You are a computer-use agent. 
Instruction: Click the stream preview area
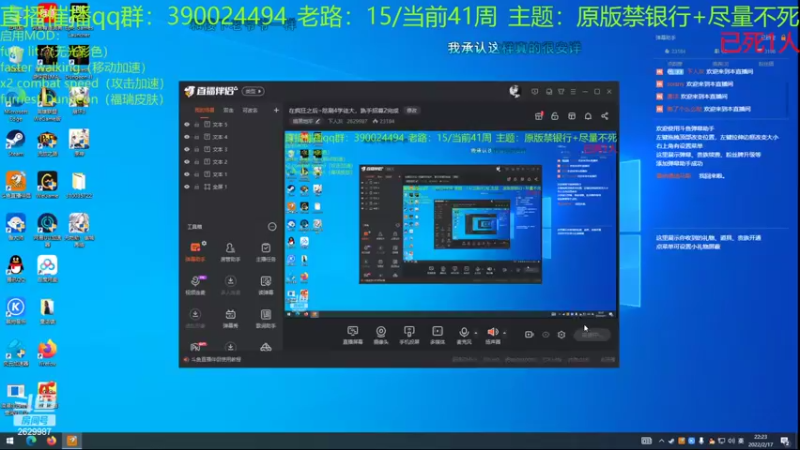click(451, 224)
